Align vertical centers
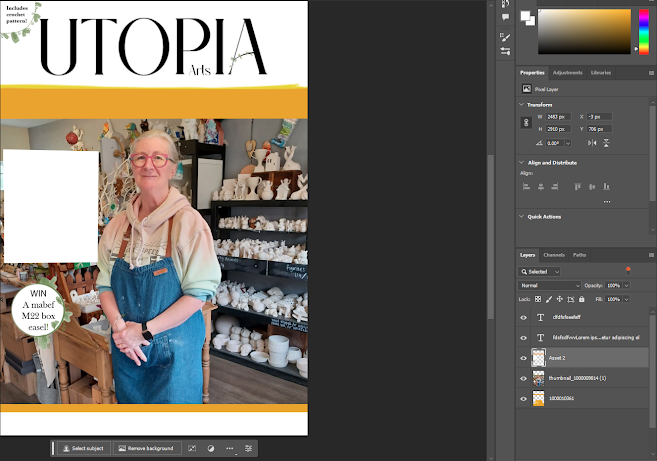The height and width of the screenshot is (461, 657). (x=592, y=186)
